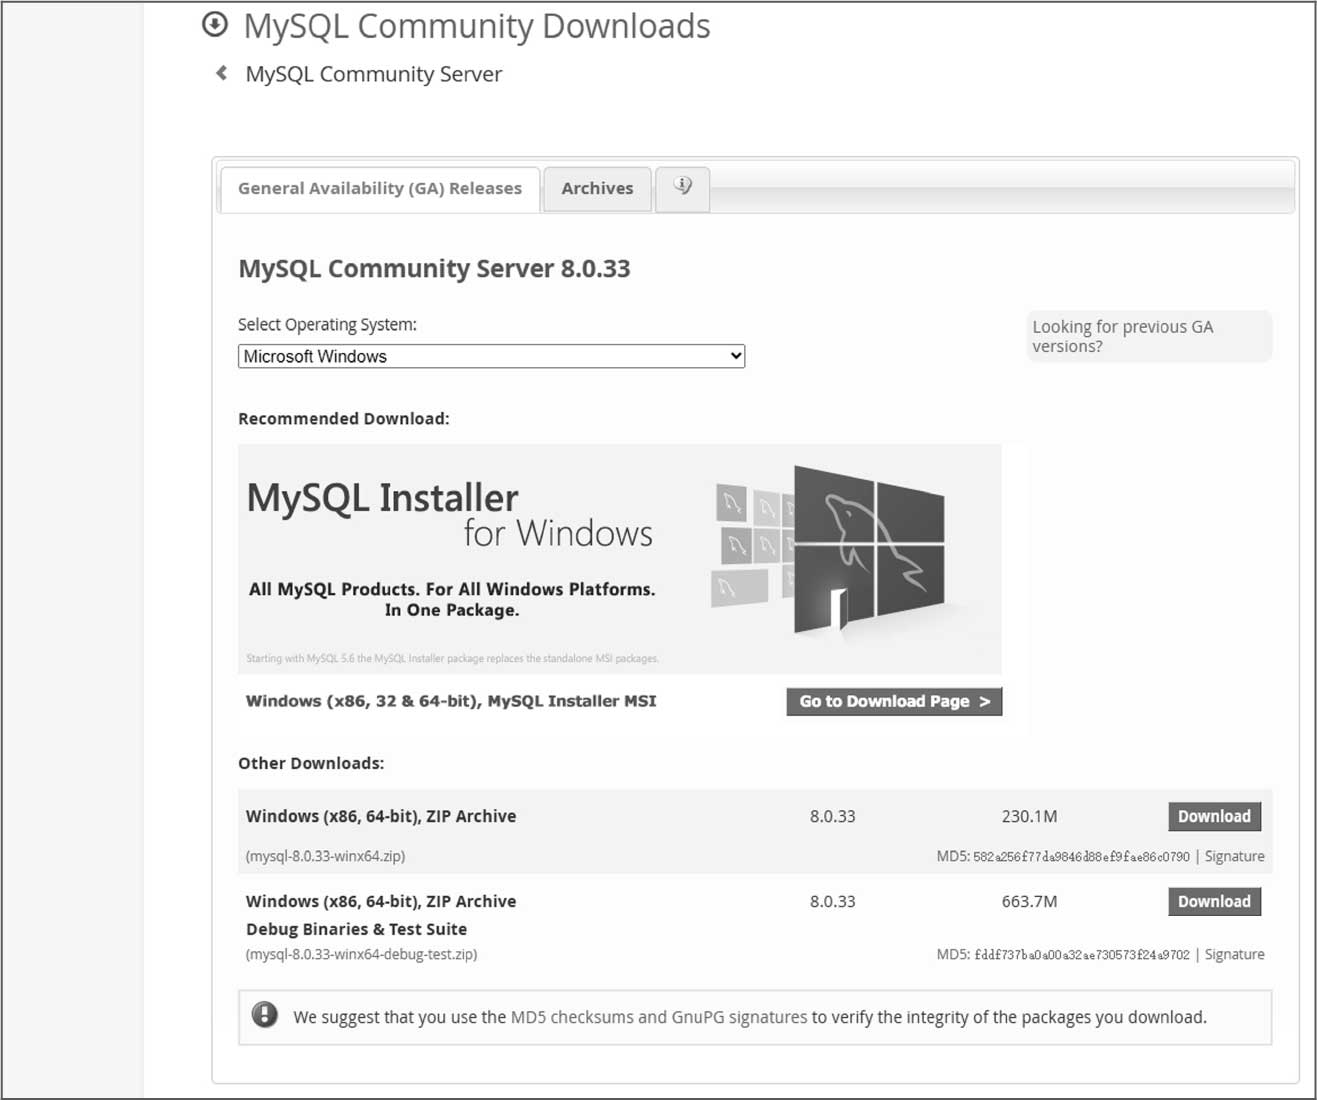The image size is (1317, 1100).
Task: Open Signature link for mysql-8.0.33-winx64.zip
Action: 1234,856
